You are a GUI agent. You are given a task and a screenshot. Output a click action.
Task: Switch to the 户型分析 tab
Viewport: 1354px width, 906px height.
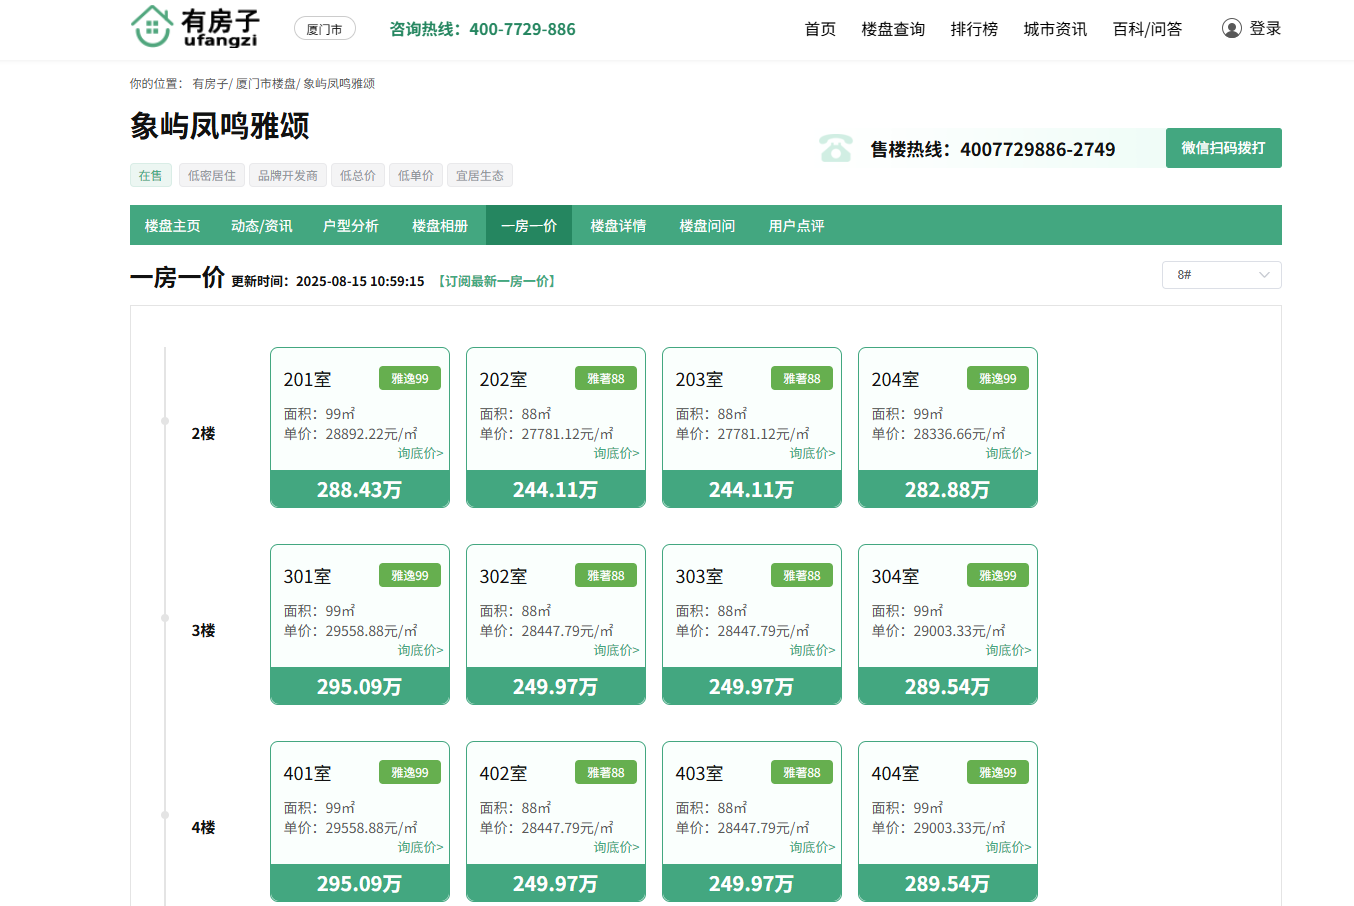click(x=351, y=226)
